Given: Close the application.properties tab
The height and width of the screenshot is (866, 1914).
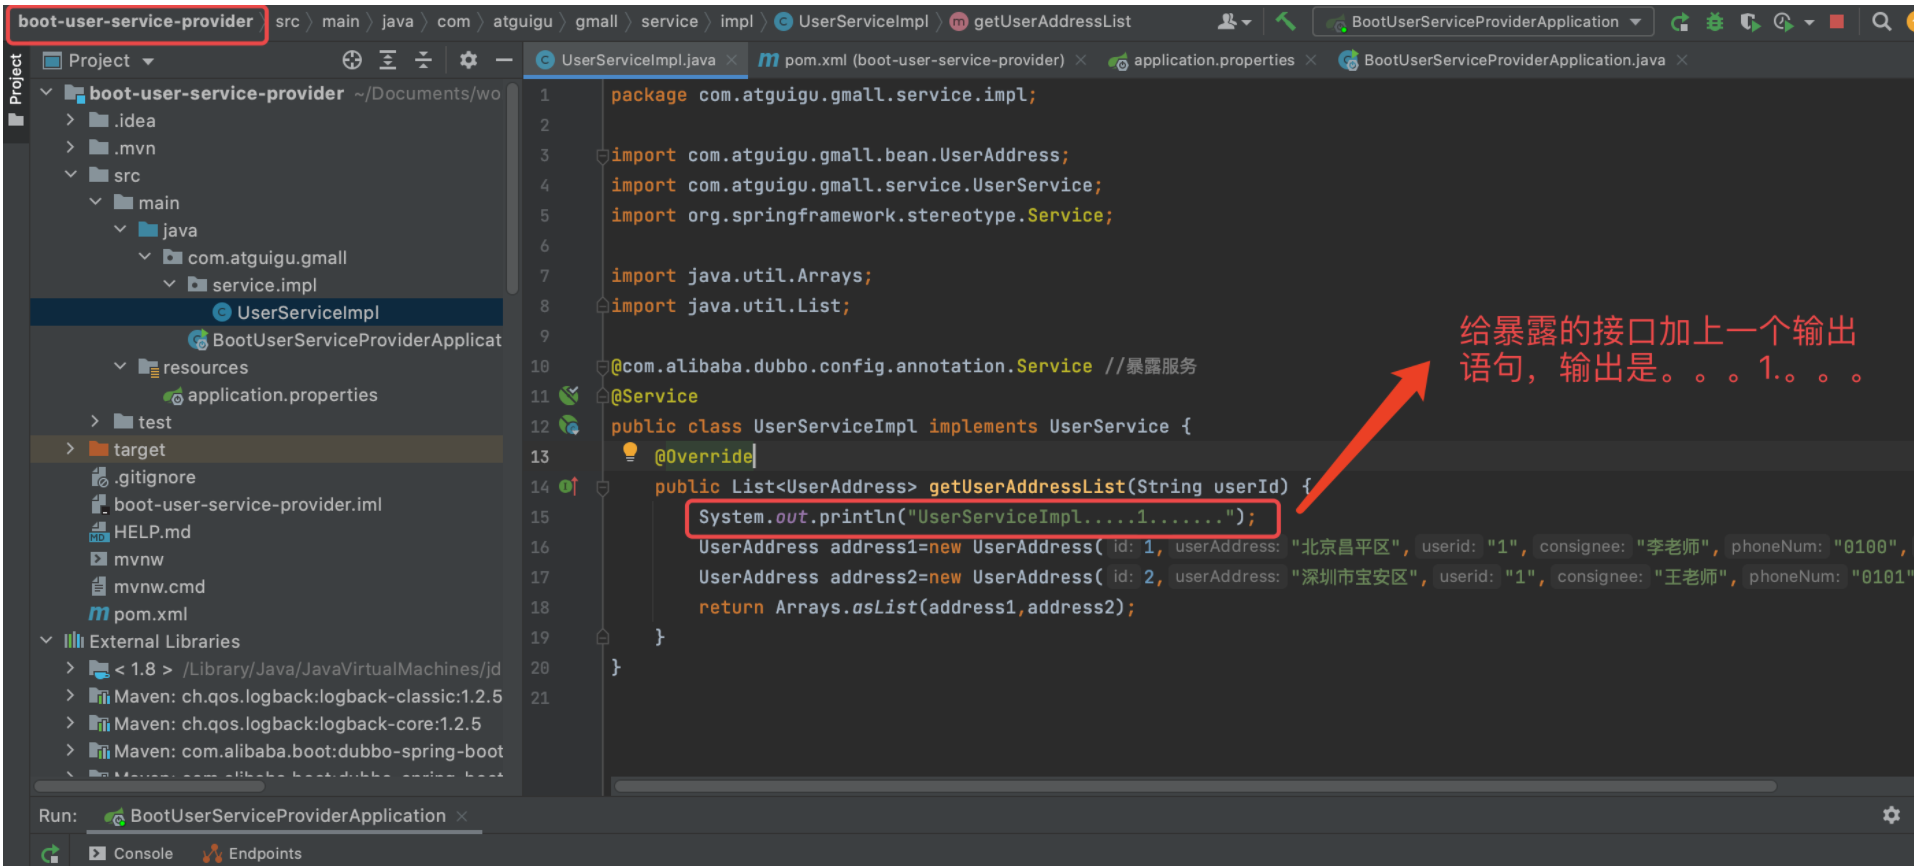Looking at the screenshot, I should [1311, 60].
